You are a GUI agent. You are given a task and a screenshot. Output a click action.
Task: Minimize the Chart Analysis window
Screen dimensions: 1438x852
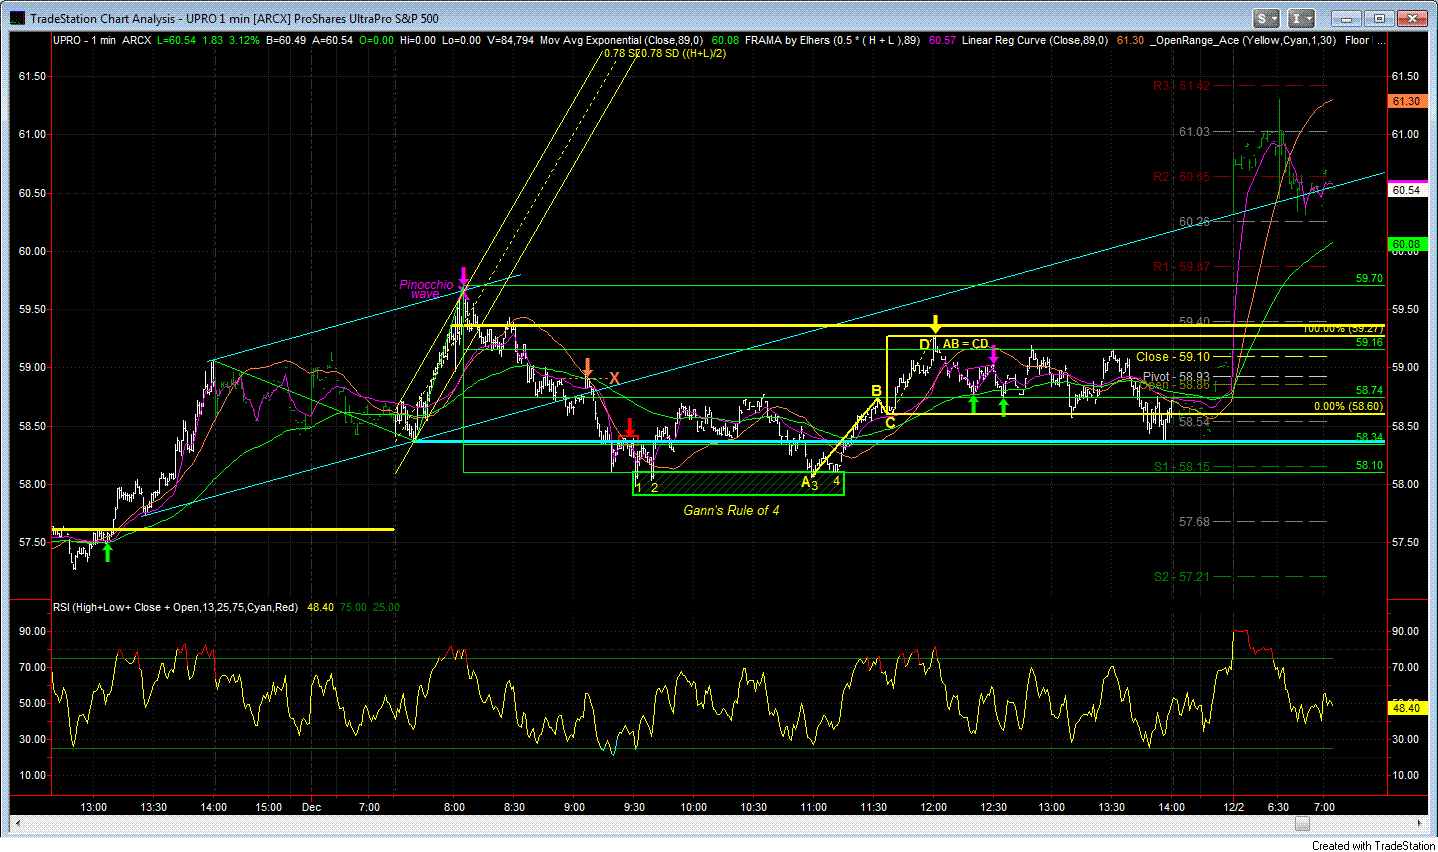click(x=1347, y=18)
